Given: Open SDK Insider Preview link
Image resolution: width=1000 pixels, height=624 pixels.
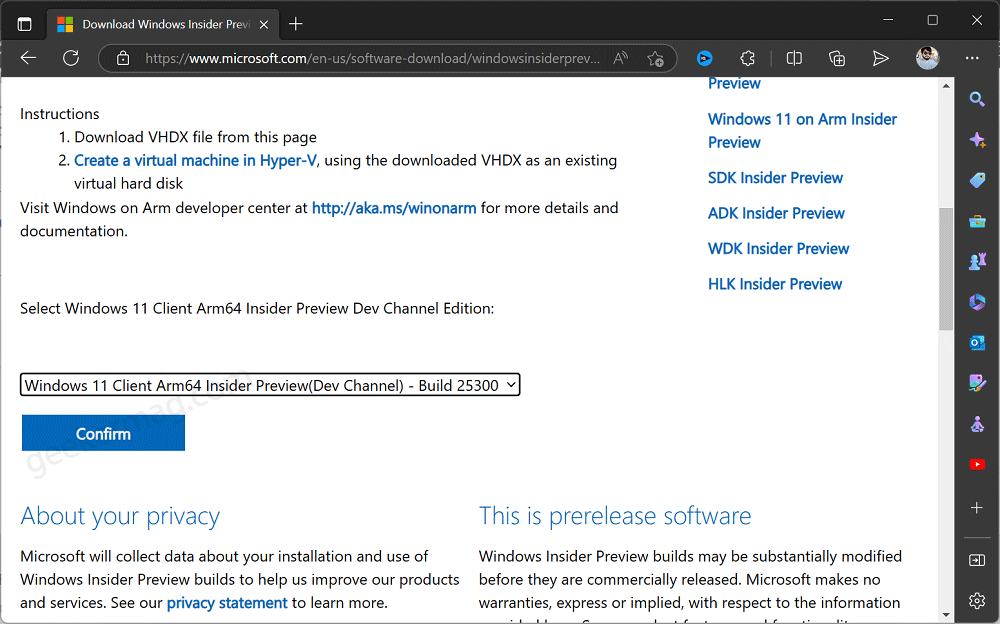Looking at the screenshot, I should pyautogui.click(x=776, y=178).
